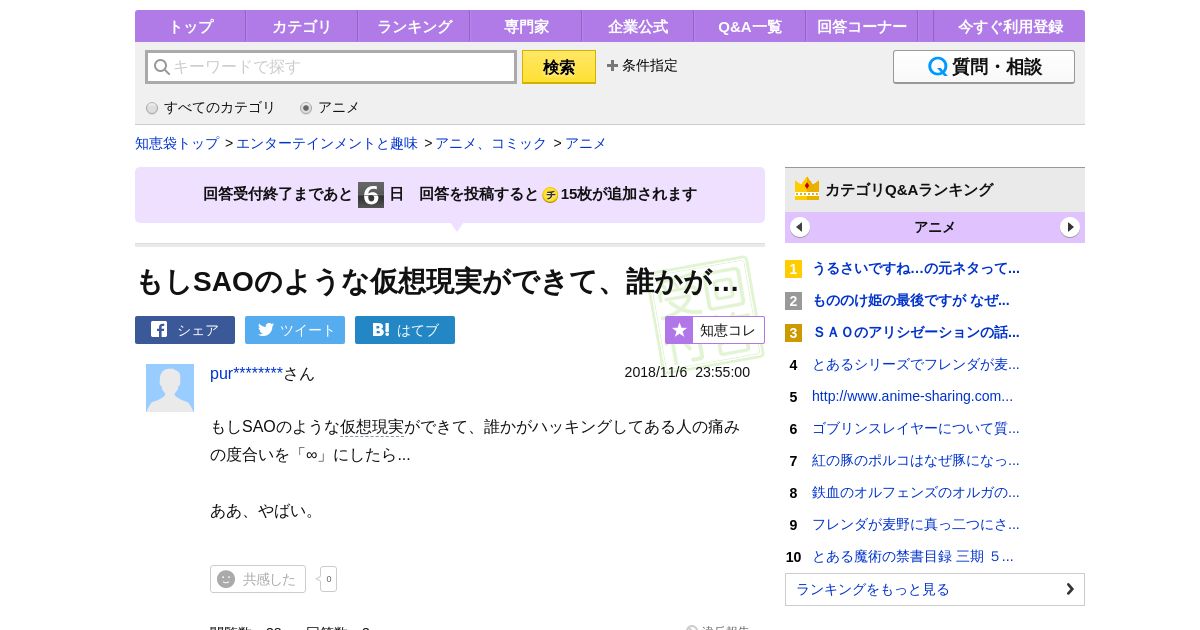Open ranking item 紅の豚のポルコはなぜ豚
1200x630 pixels.
click(x=916, y=460)
